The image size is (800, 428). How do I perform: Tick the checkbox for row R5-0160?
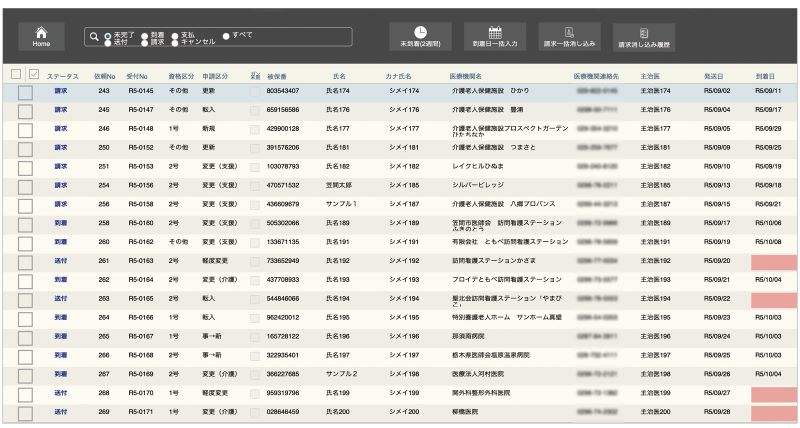pos(25,223)
